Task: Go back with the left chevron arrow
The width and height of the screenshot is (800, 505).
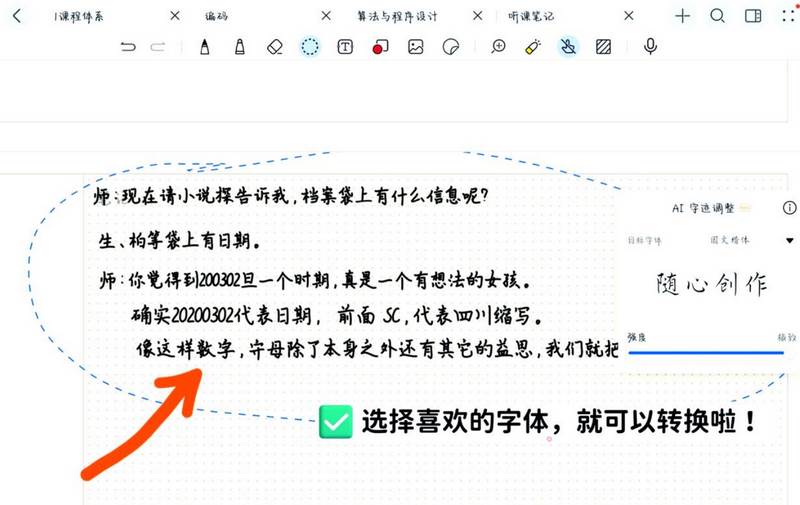Action: coord(17,16)
